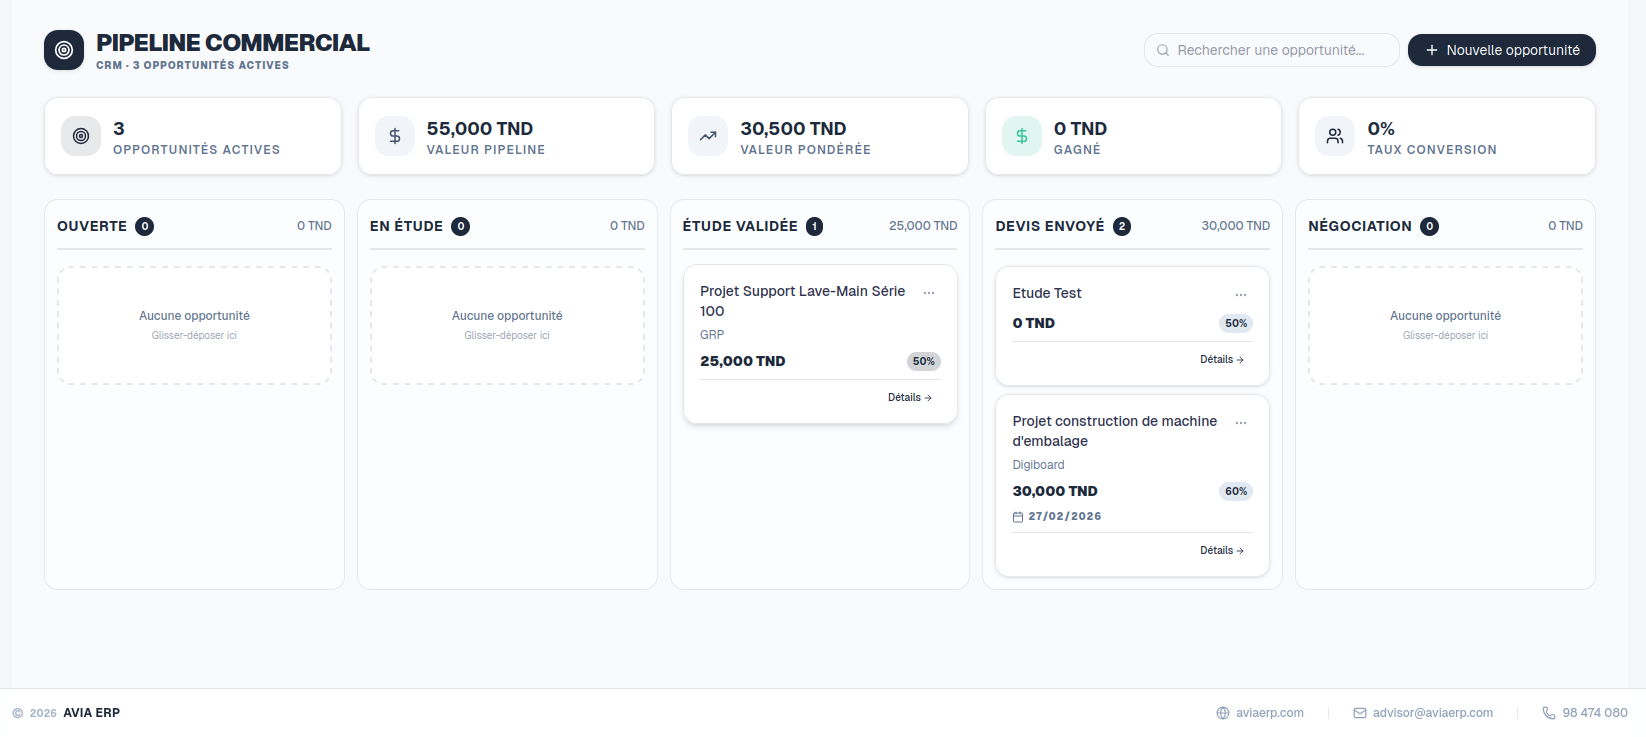Image resolution: width=1646 pixels, height=737 pixels.
Task: Open the menu on Projet construction de machine card
Action: [1241, 422]
